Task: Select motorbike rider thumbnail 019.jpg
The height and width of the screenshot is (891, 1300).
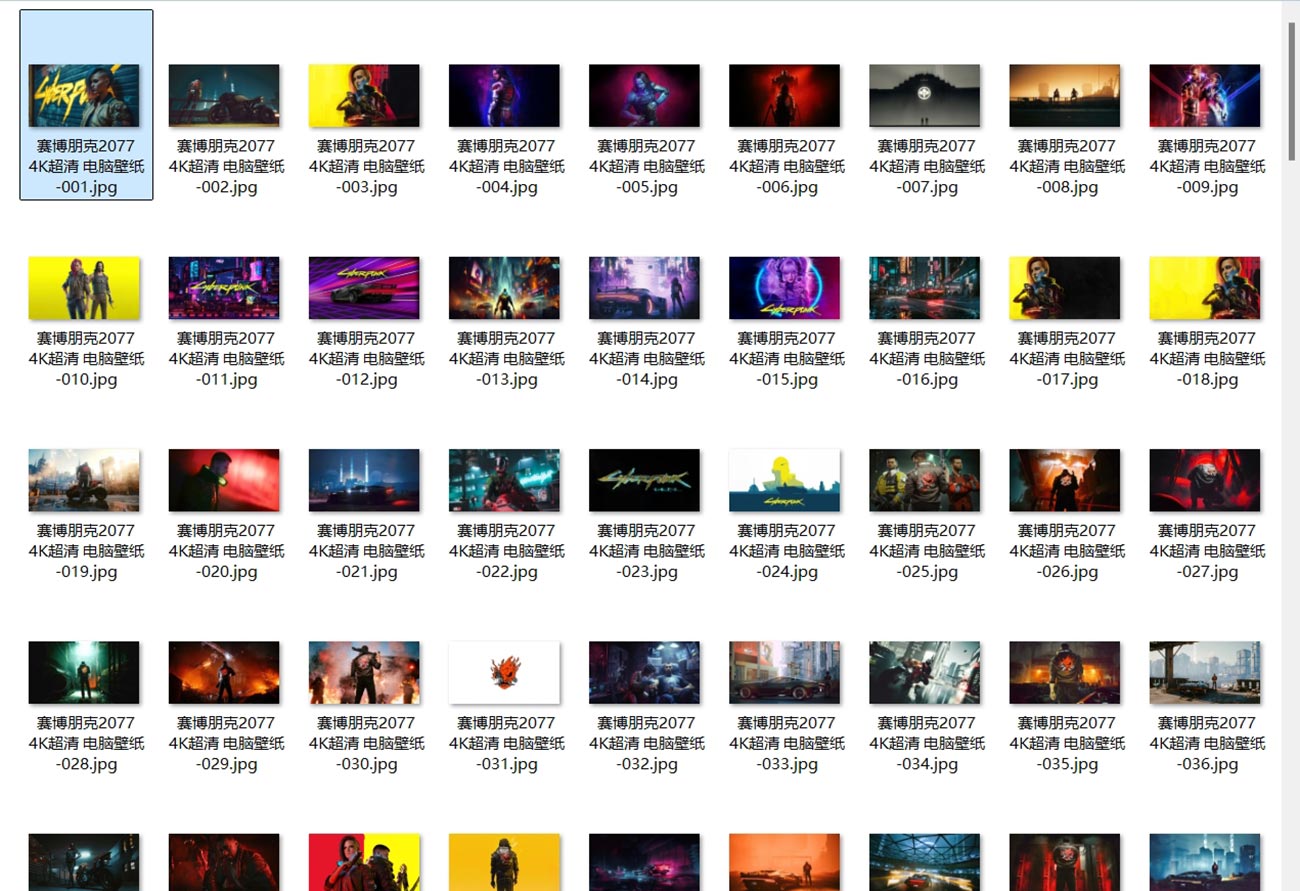Action: 84,480
